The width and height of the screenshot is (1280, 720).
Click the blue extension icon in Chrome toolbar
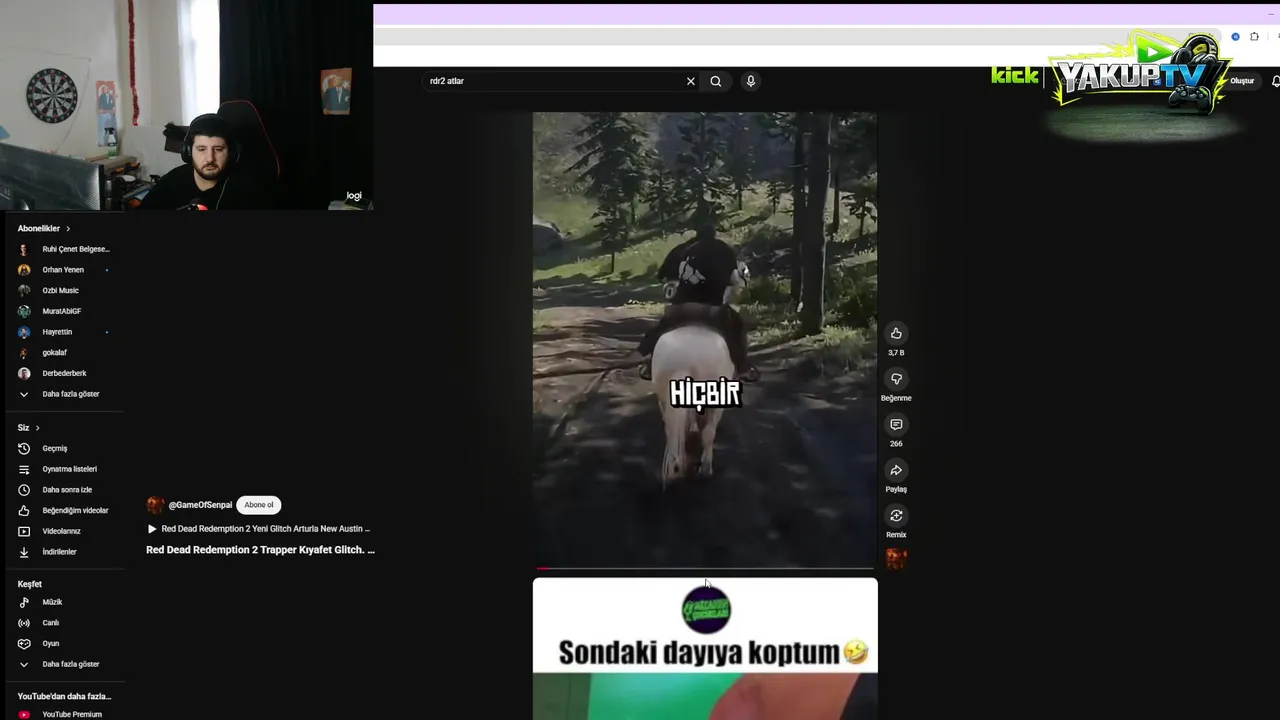[1235, 37]
